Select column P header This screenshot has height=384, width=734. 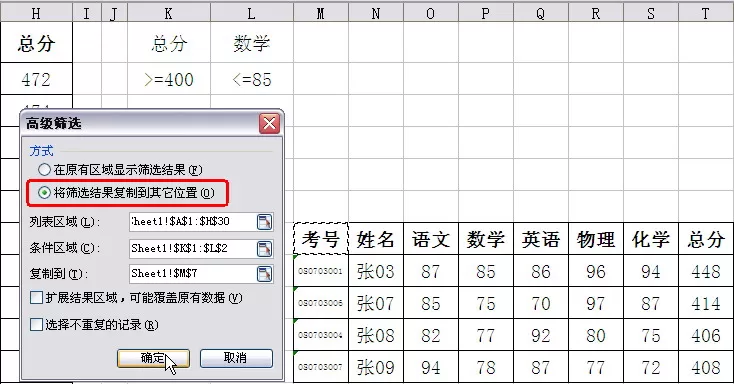[486, 14]
